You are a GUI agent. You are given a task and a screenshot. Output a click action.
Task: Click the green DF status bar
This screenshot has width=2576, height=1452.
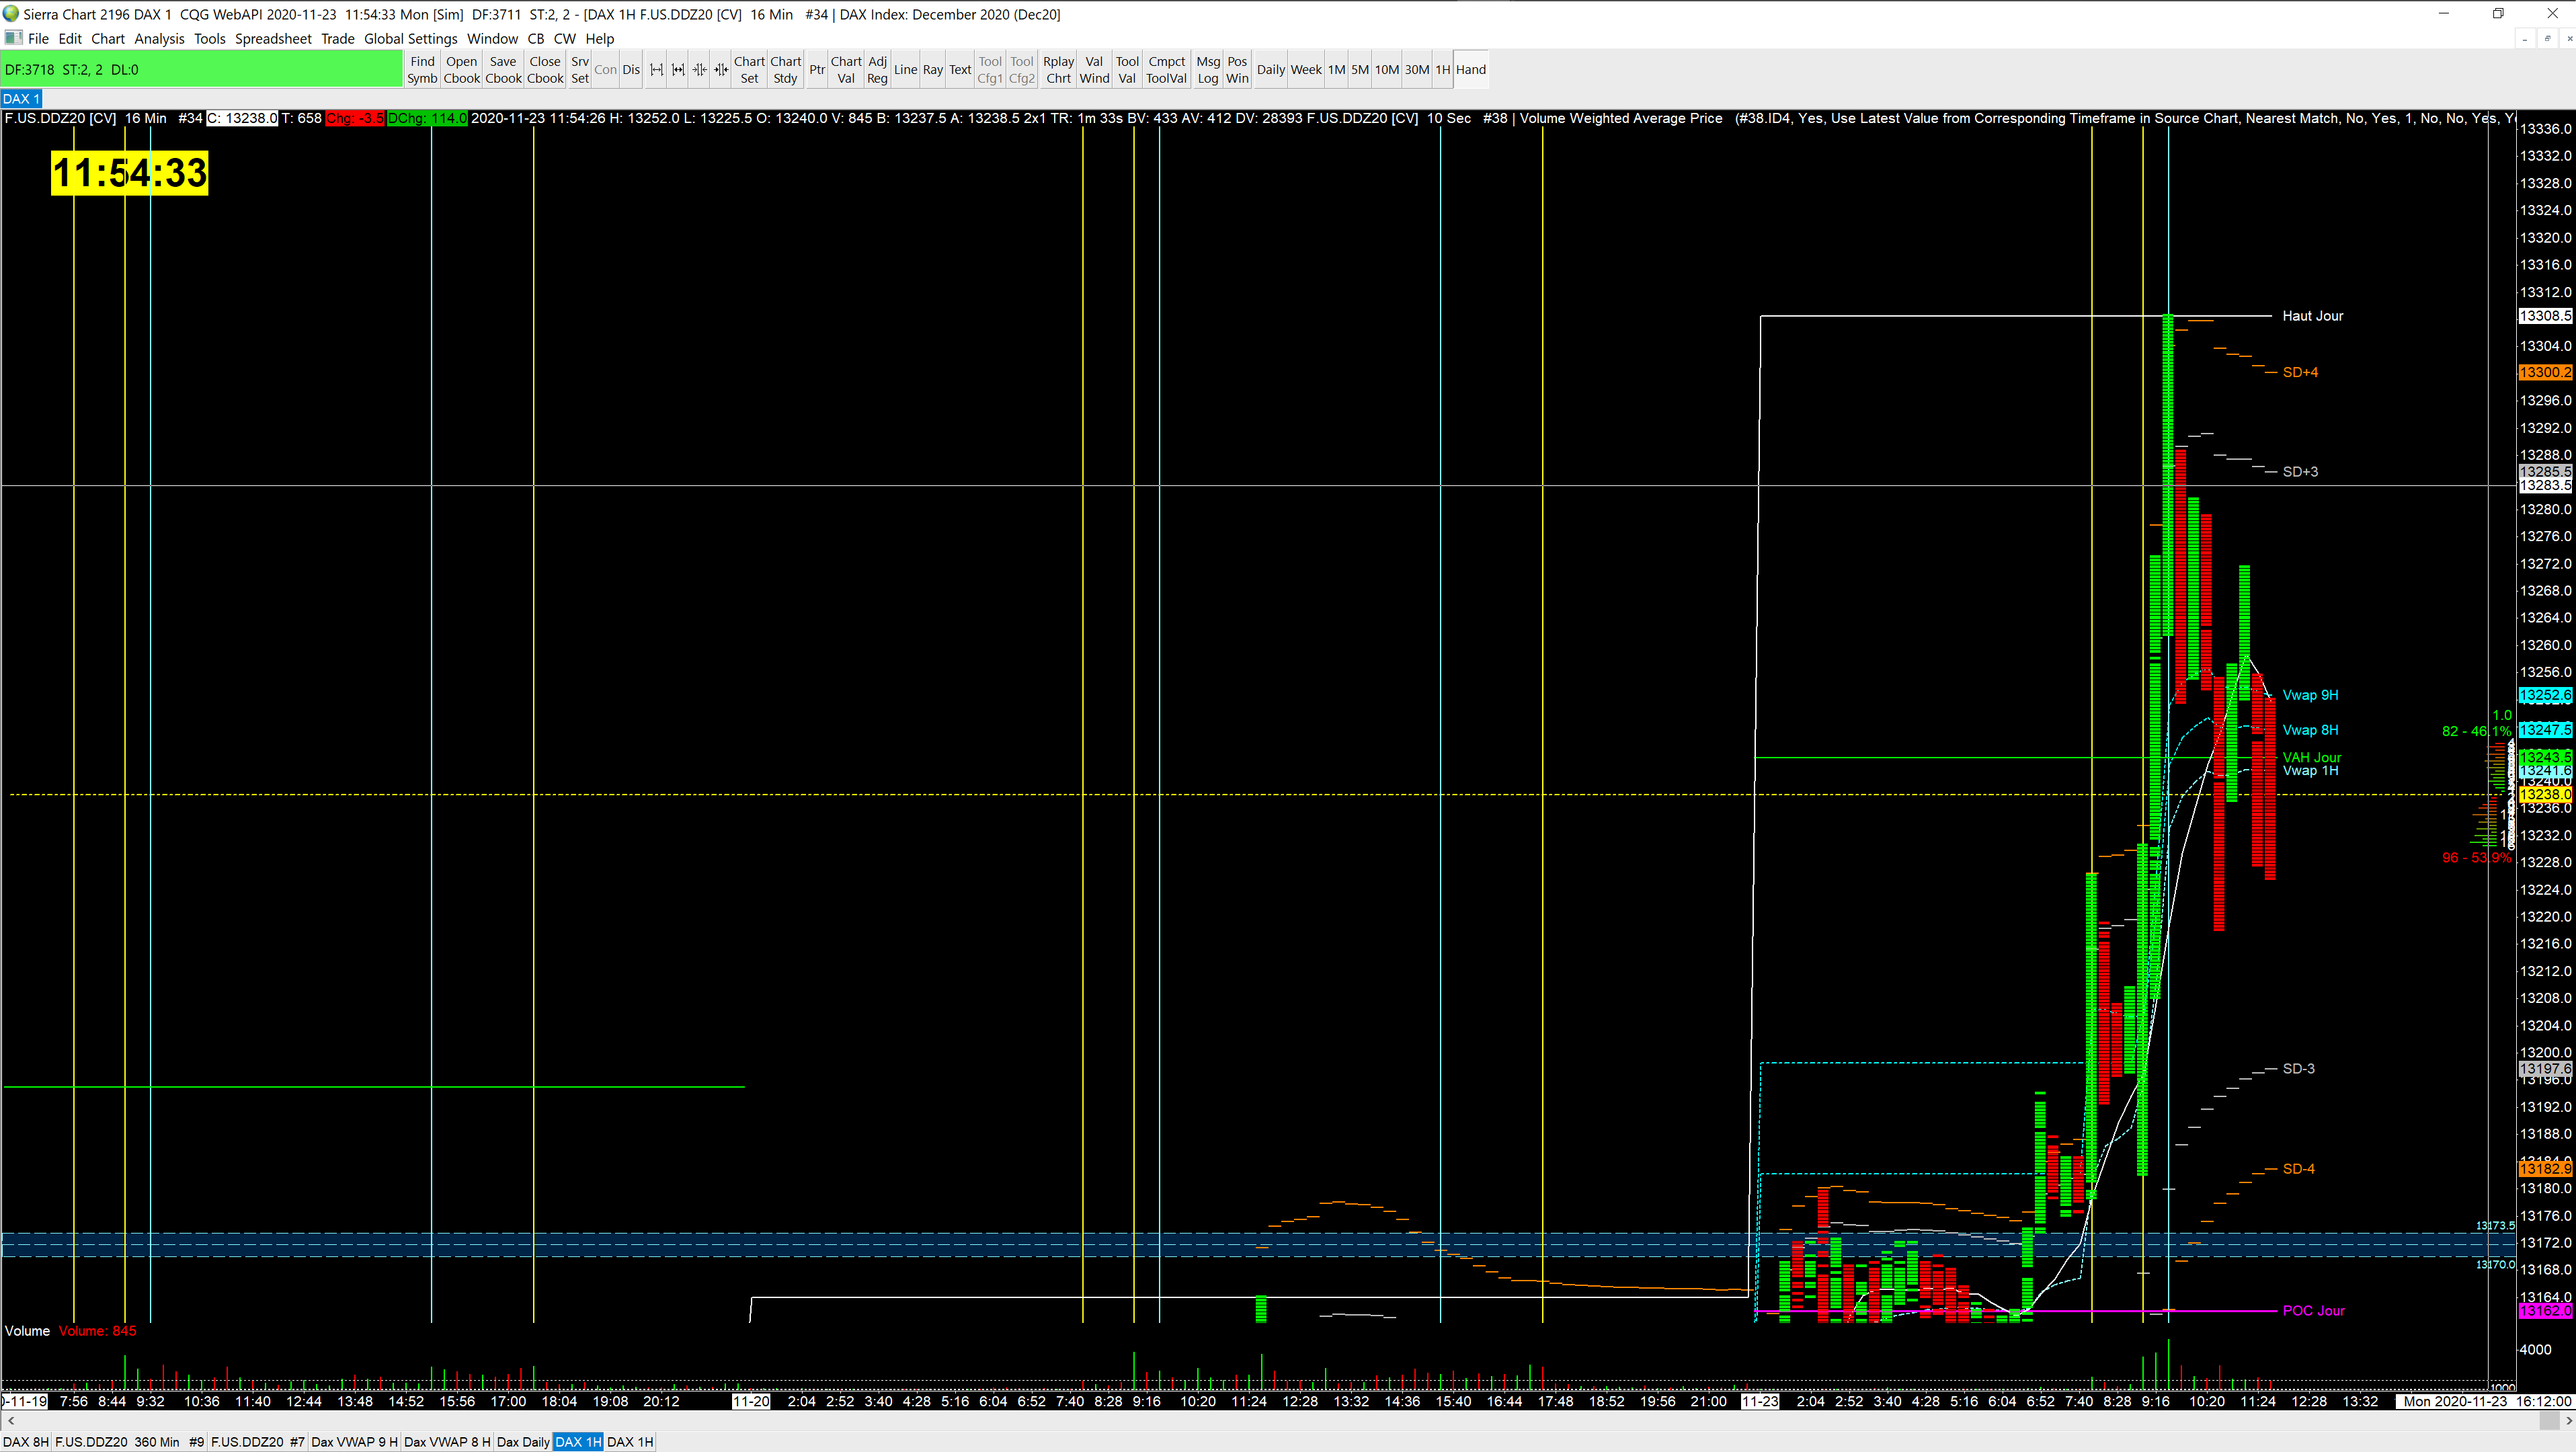(202, 70)
